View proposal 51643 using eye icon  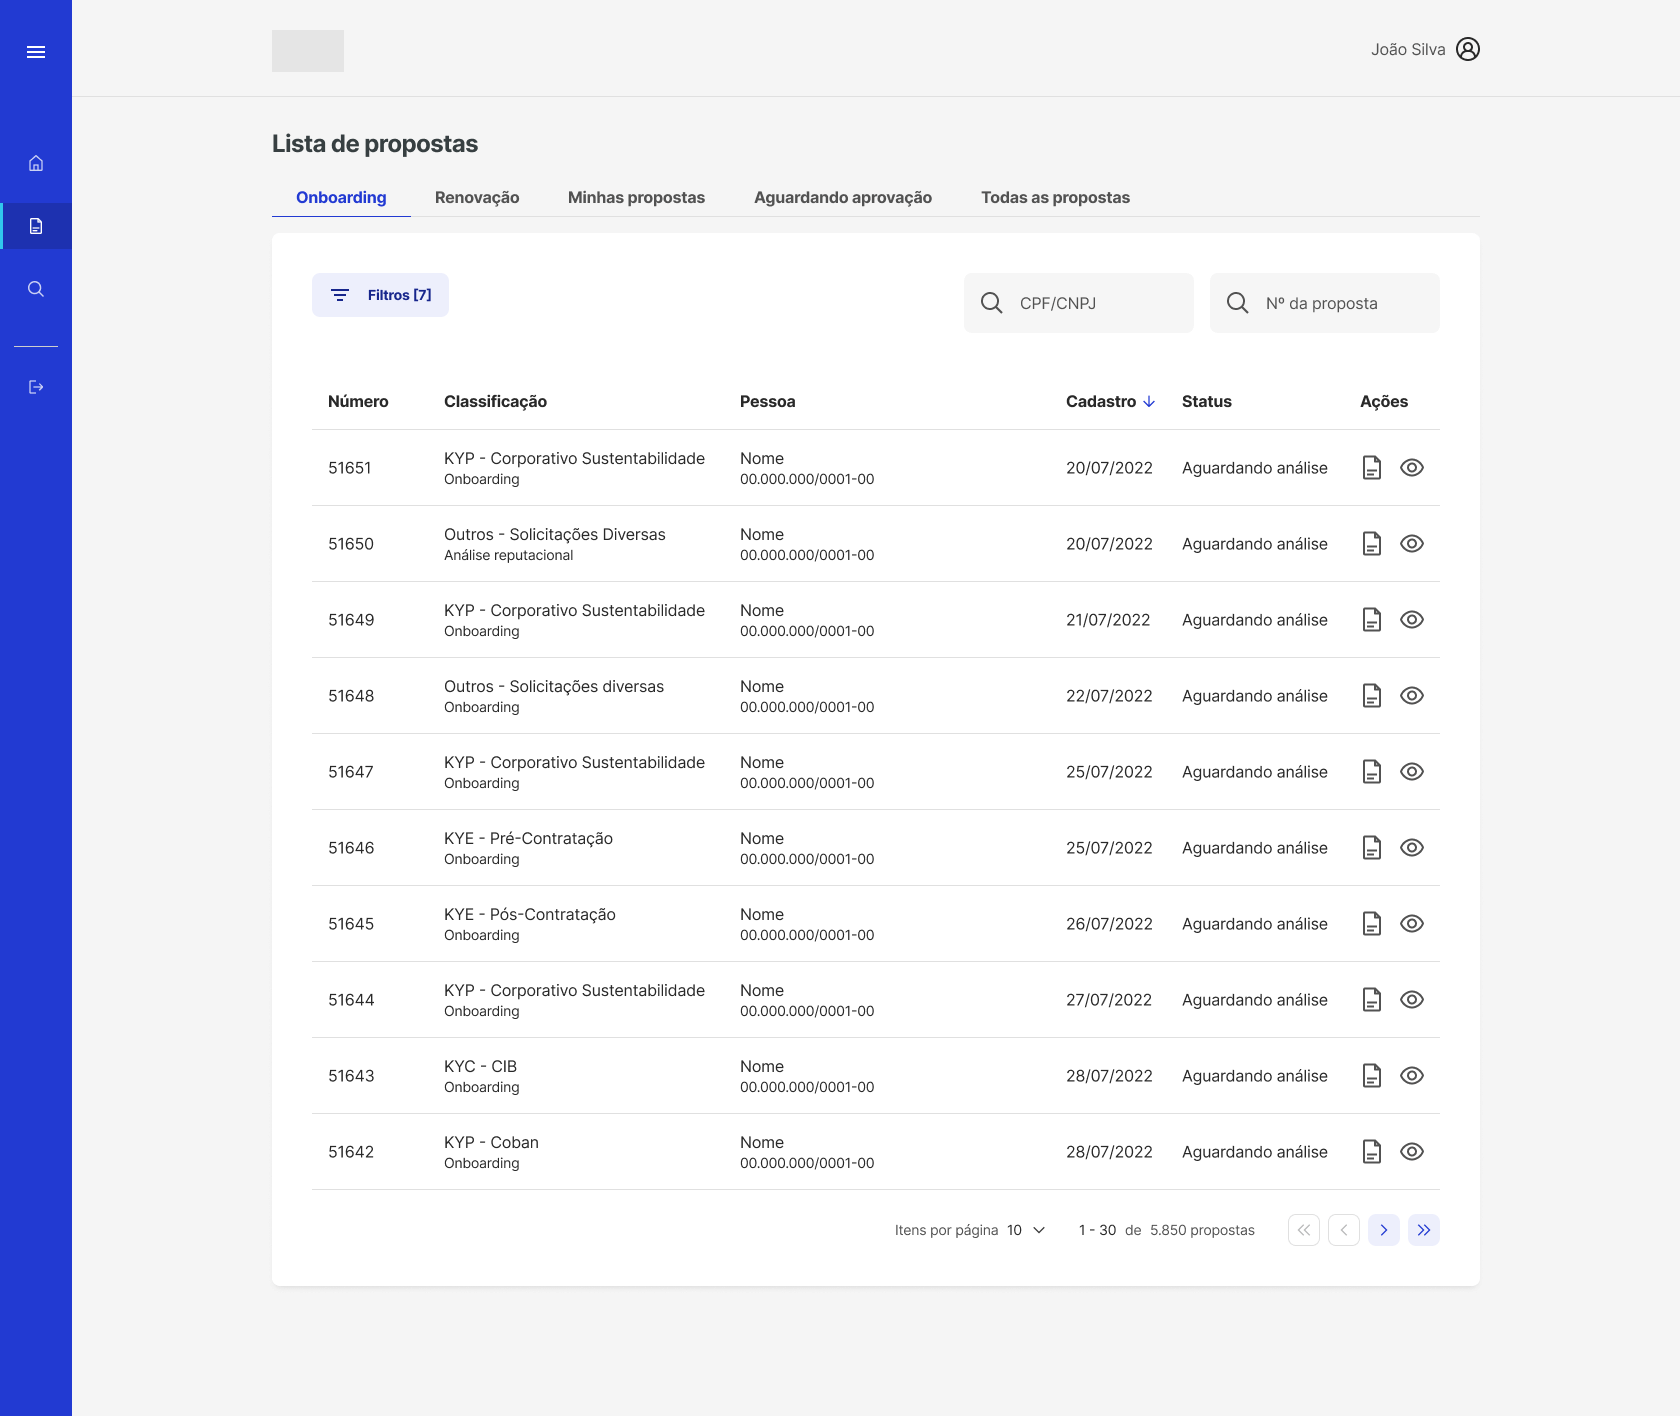coord(1411,1076)
